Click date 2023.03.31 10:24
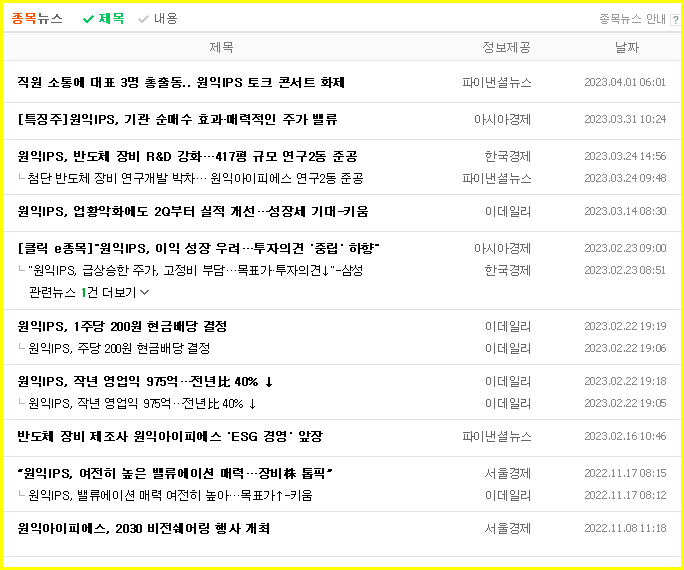 tap(625, 119)
